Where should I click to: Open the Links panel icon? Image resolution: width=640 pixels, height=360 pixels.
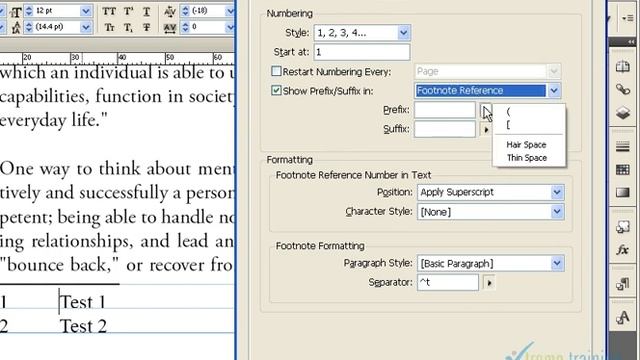pos(622,89)
